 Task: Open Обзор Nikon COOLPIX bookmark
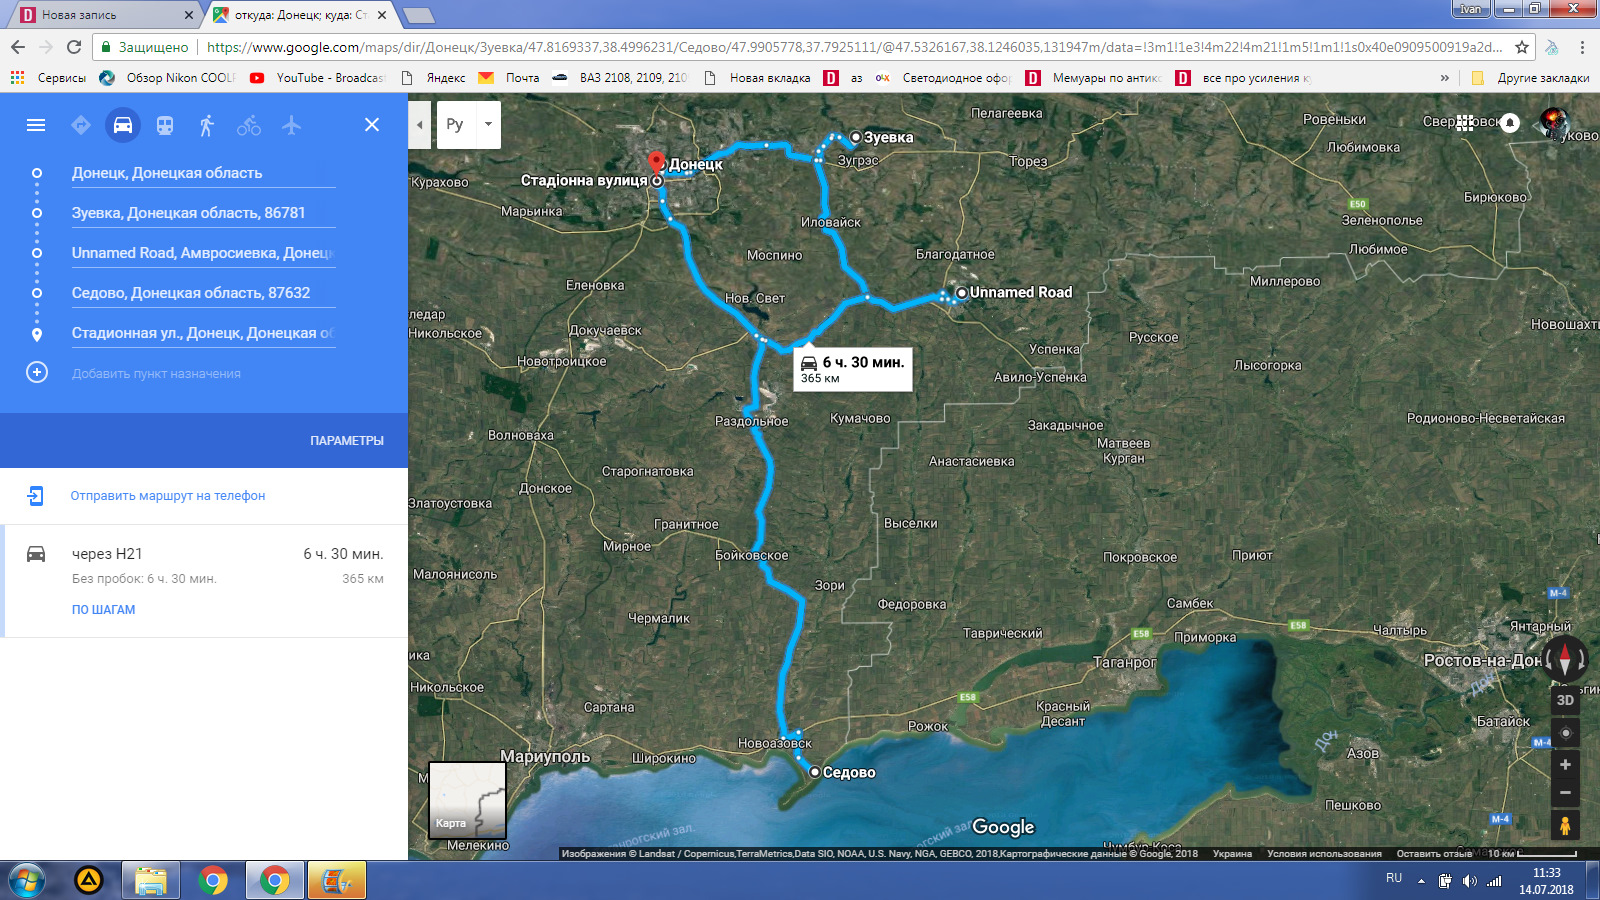tap(168, 78)
